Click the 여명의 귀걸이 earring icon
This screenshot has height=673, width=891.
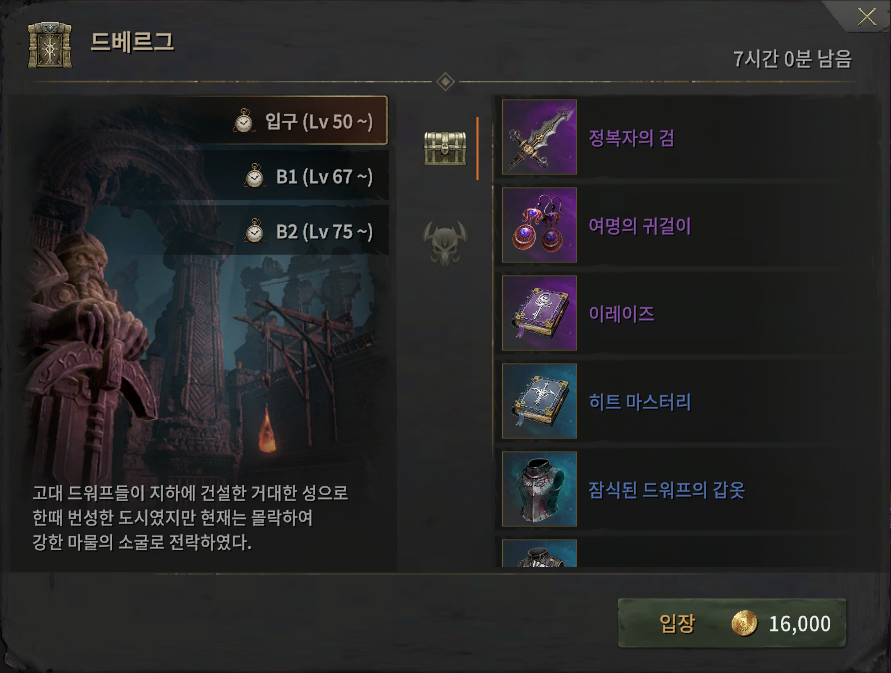coord(539,225)
